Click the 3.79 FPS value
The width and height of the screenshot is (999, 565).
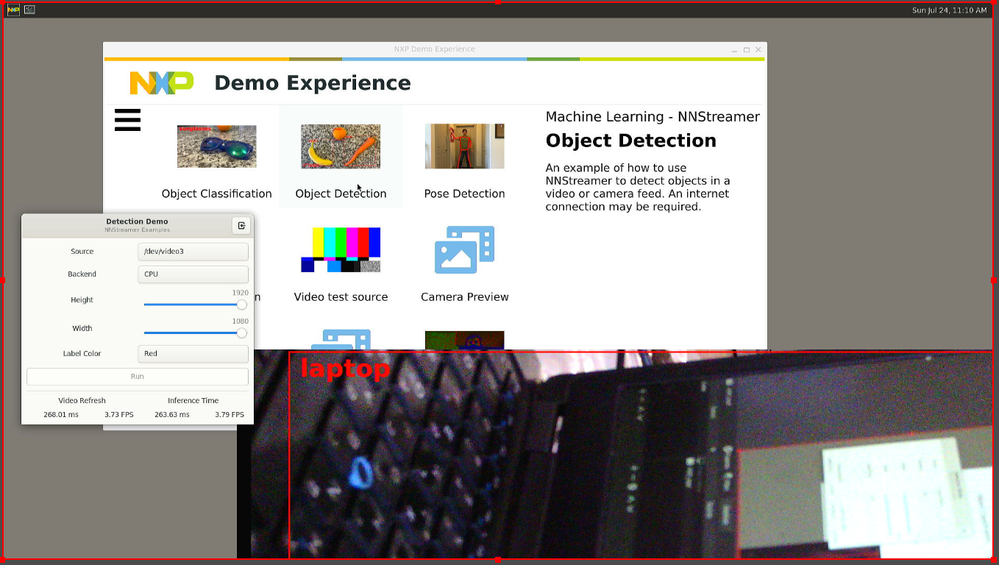(x=229, y=415)
